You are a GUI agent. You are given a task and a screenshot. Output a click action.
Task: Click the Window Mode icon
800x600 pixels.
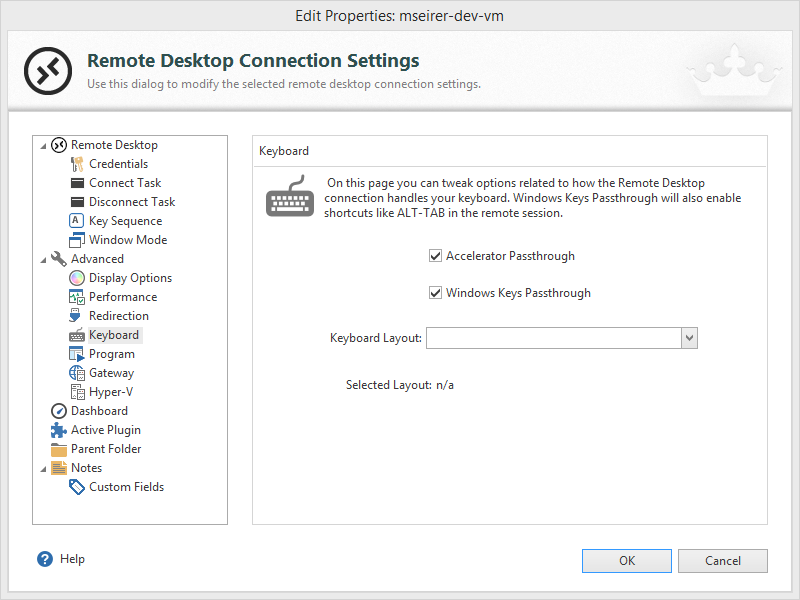pos(77,240)
